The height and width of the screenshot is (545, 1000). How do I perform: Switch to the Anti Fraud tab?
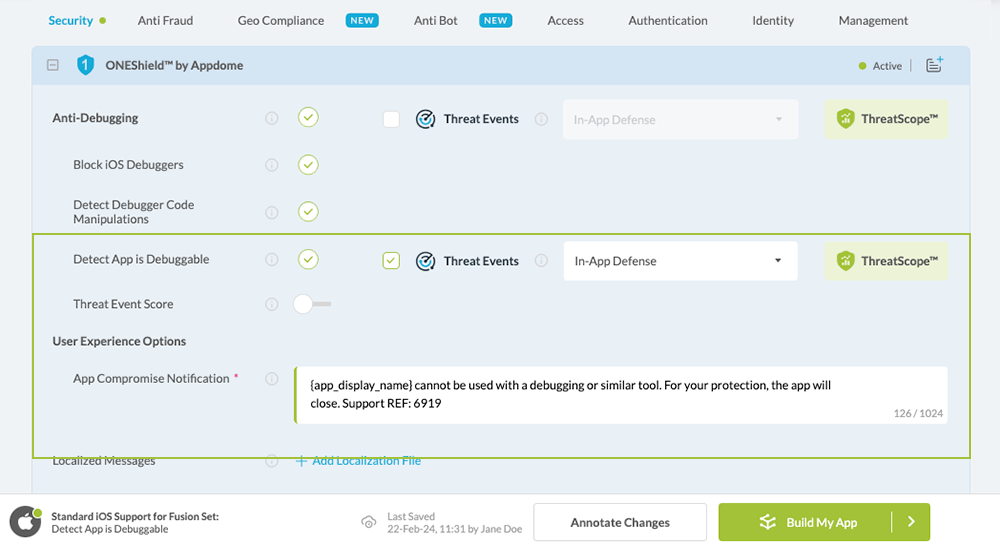165,20
